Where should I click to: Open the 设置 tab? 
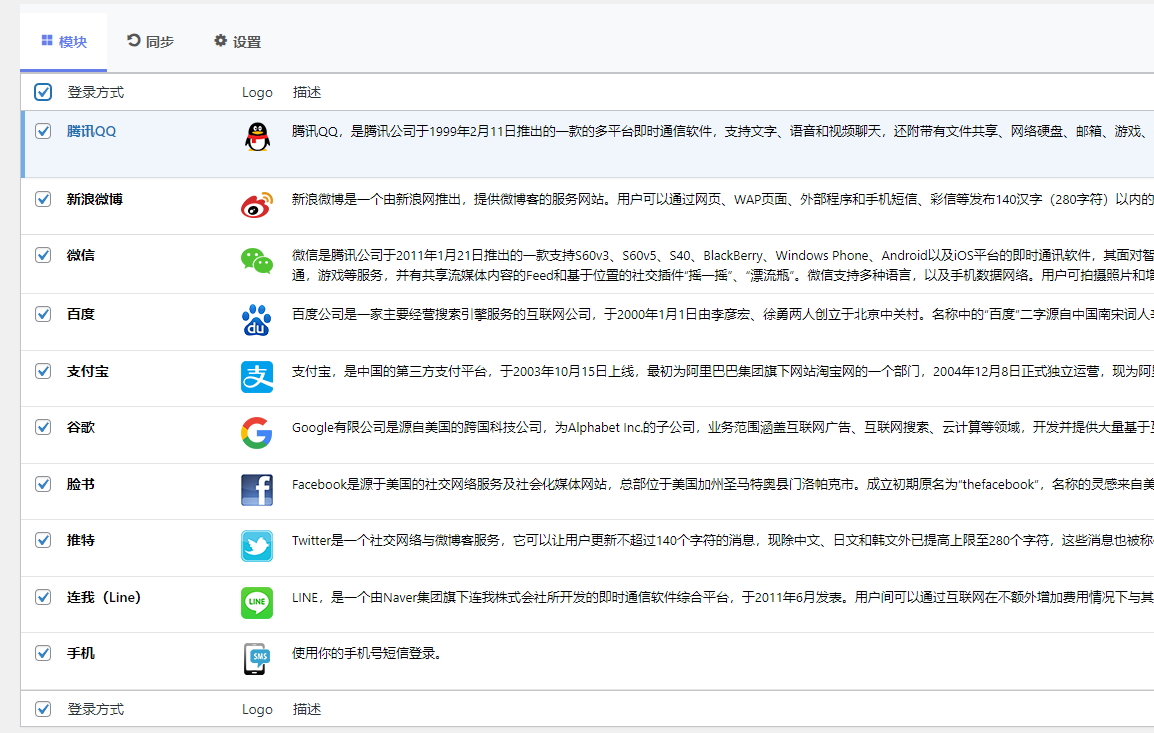point(237,42)
